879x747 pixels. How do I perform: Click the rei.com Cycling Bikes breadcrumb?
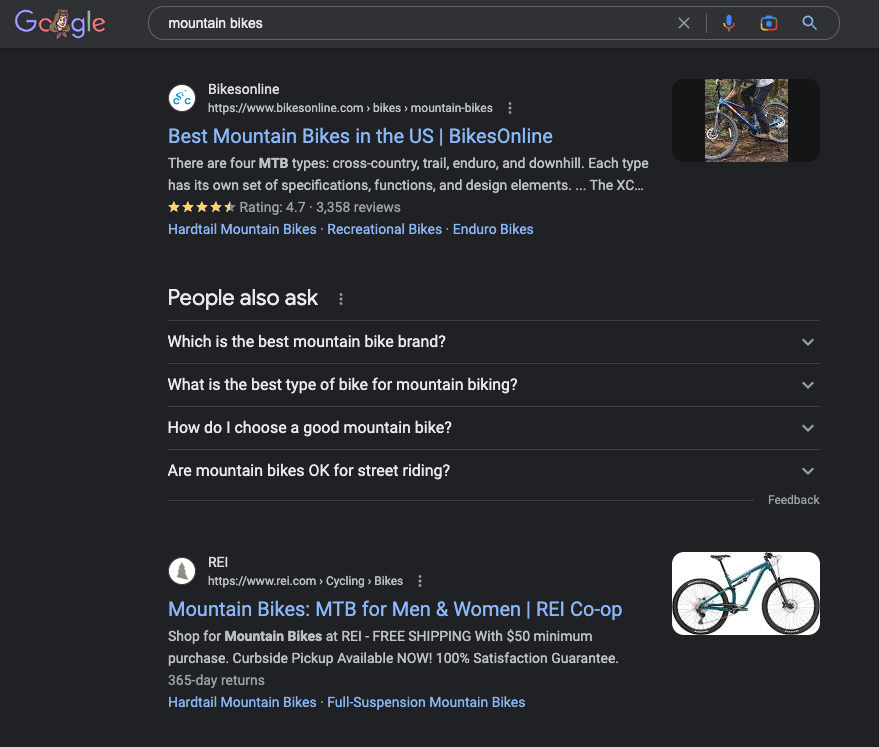[x=306, y=581]
